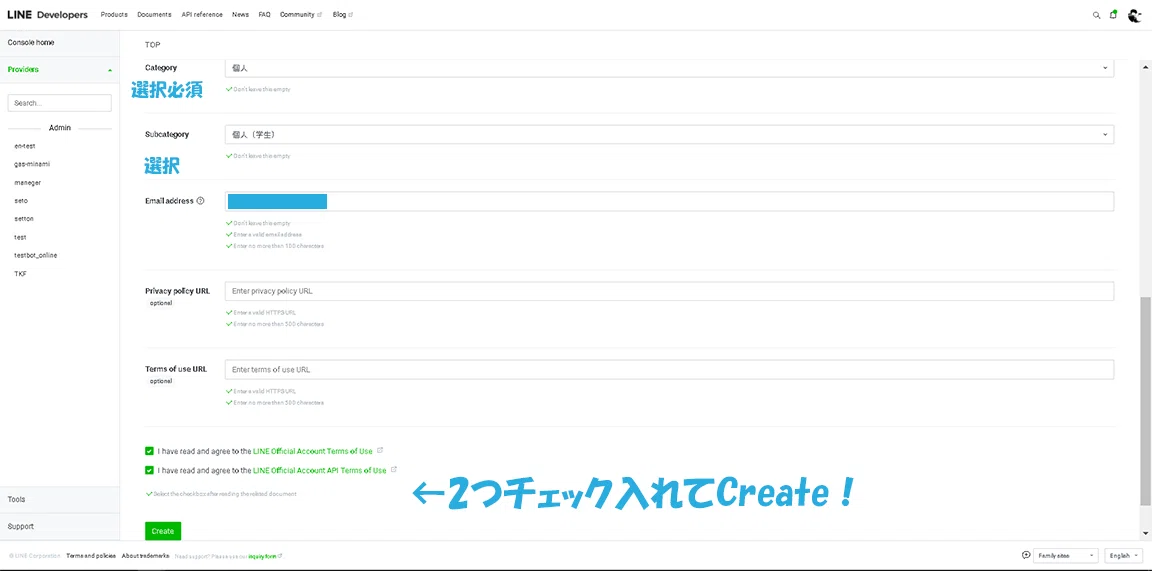Open the notifications bell icon
Screen dimensions: 1152x571
click(x=1113, y=15)
